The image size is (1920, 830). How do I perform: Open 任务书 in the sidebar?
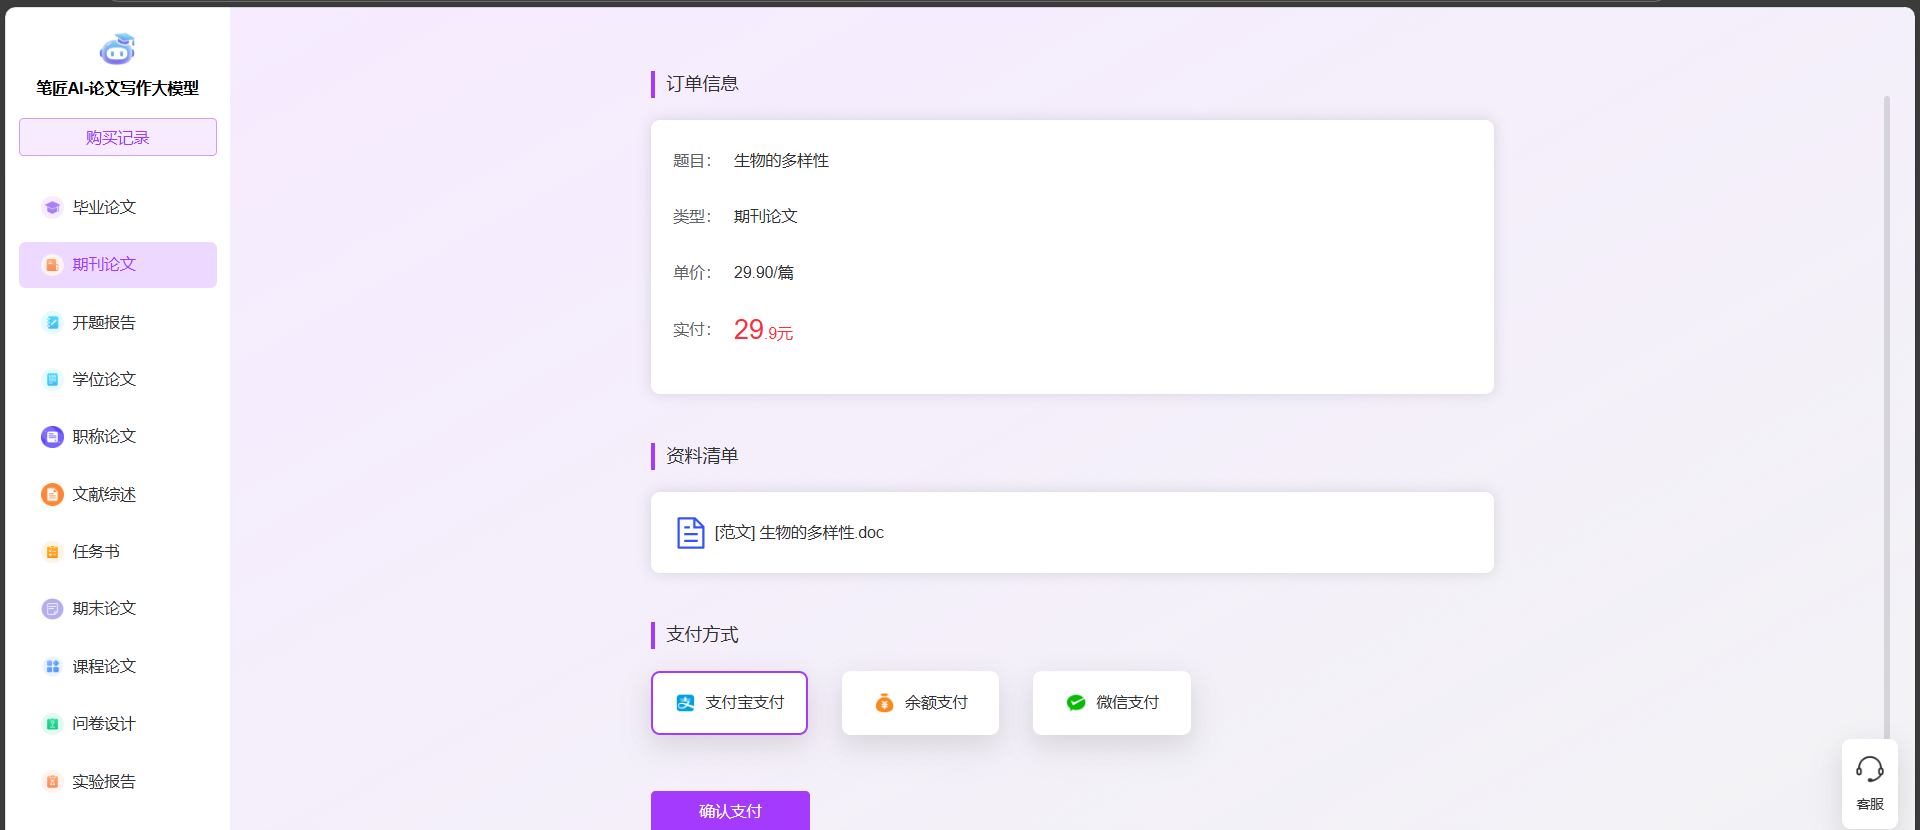click(96, 552)
